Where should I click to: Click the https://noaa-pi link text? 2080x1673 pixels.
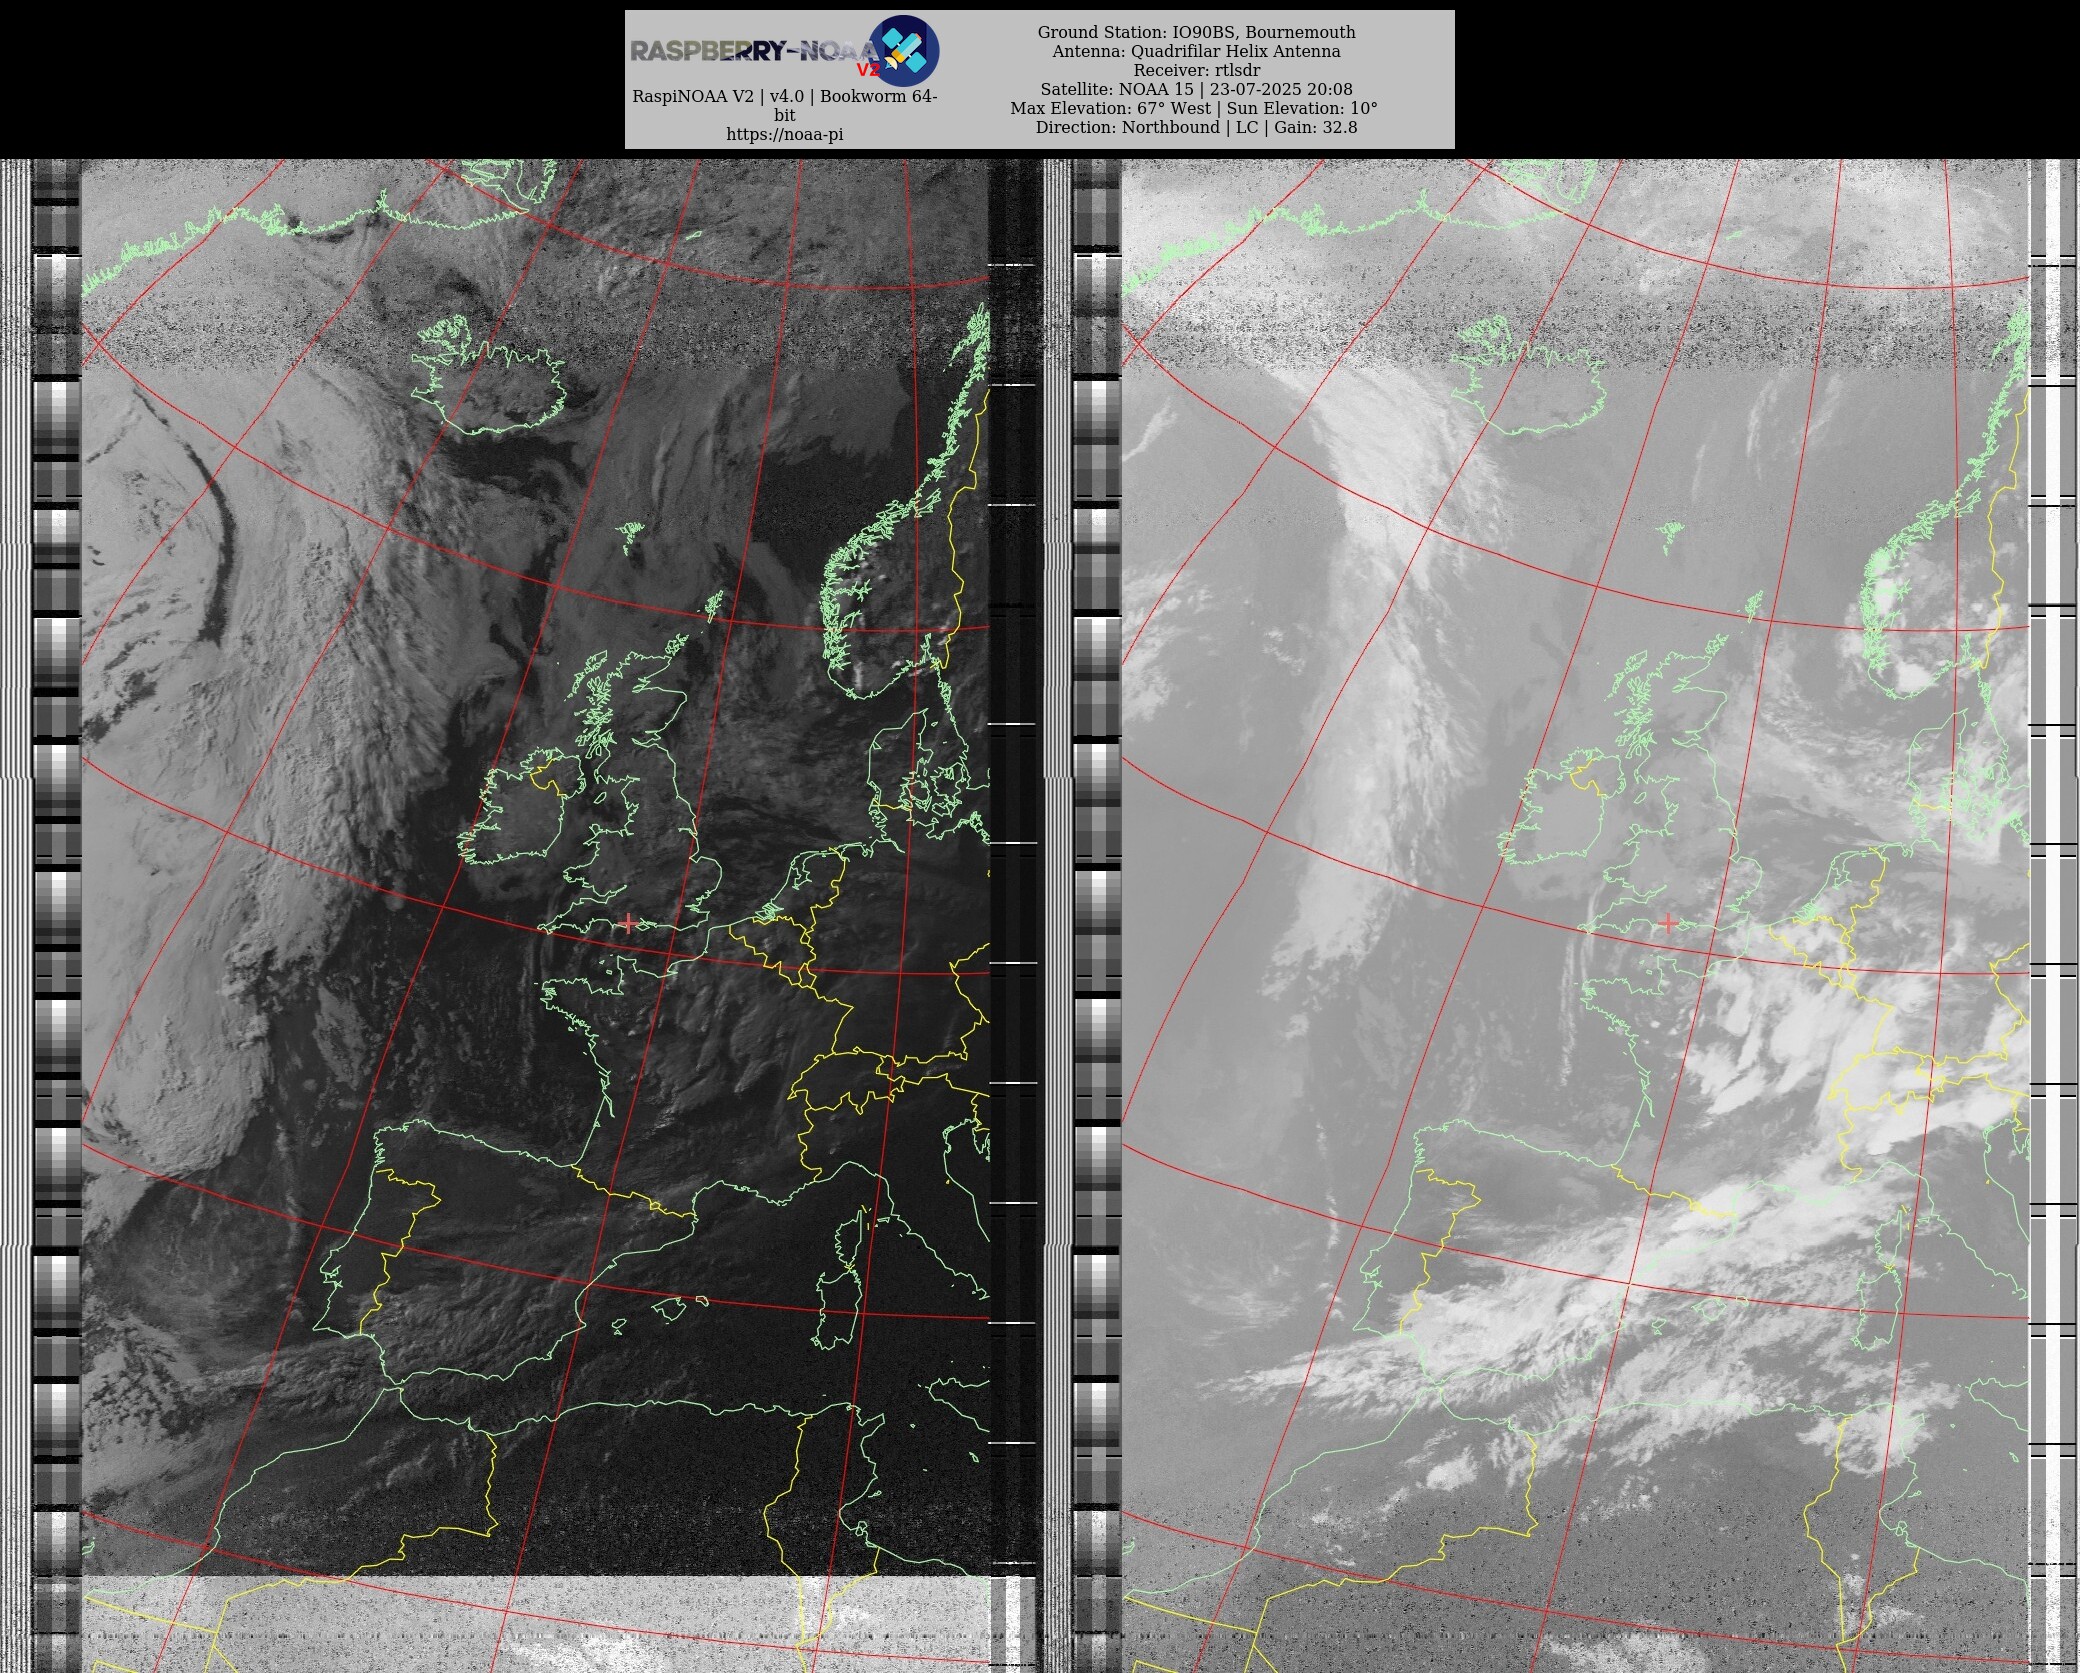tap(784, 134)
